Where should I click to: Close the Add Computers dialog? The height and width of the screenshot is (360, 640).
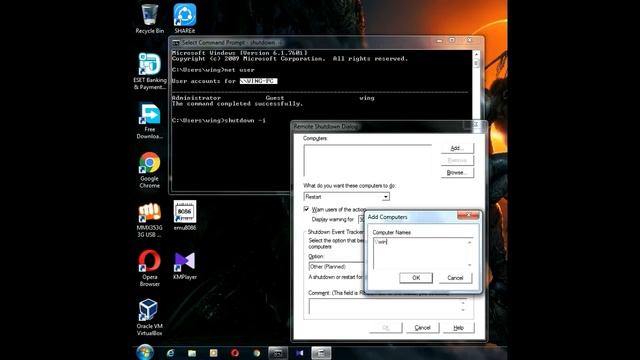[468, 215]
